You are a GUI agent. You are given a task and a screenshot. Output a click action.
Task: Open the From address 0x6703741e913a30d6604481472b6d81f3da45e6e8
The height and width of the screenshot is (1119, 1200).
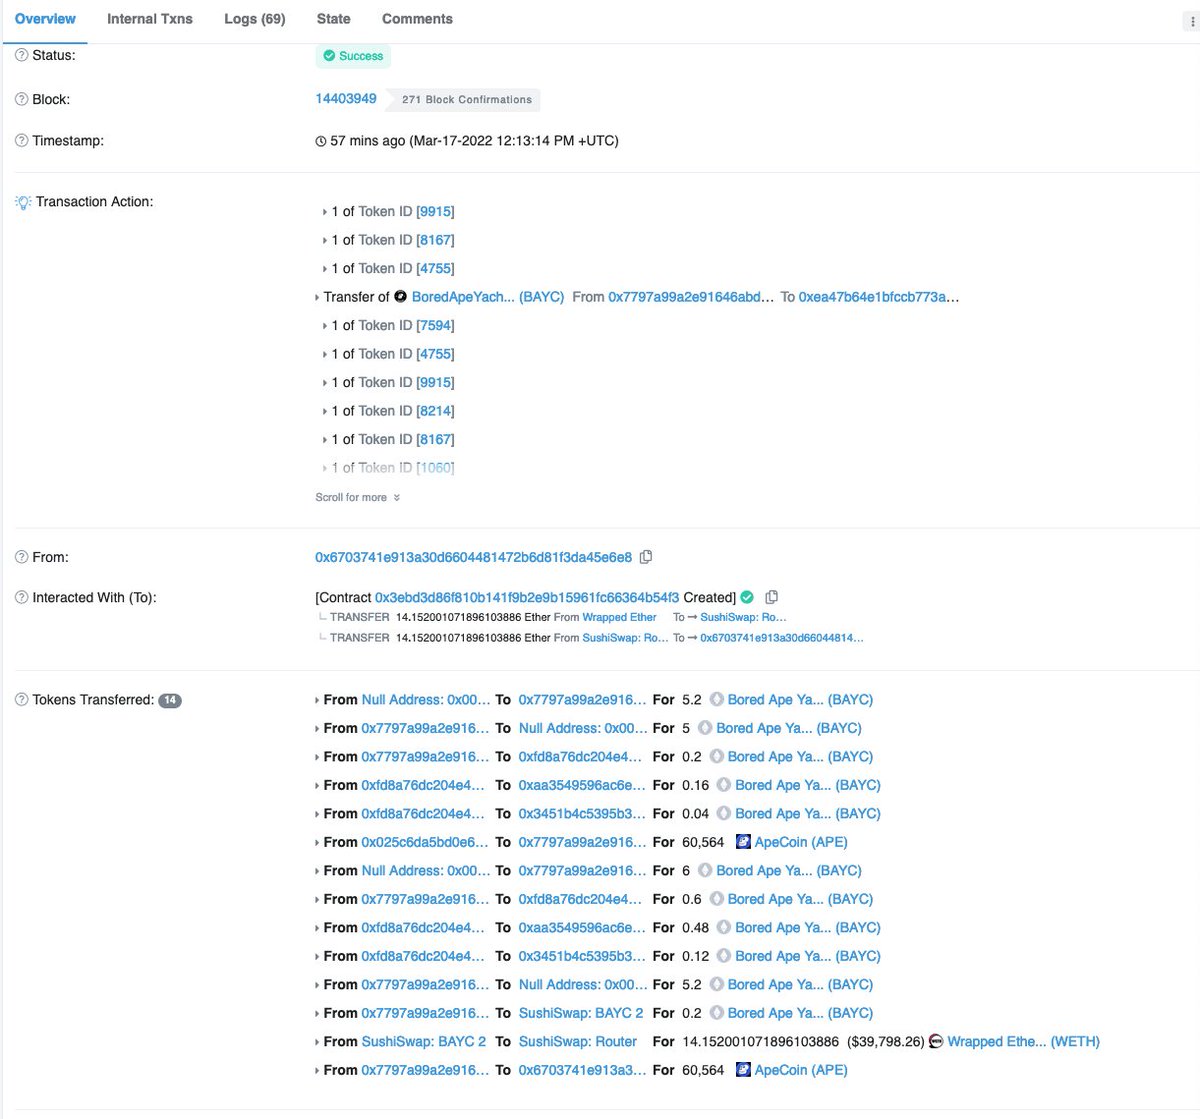pyautogui.click(x=474, y=557)
